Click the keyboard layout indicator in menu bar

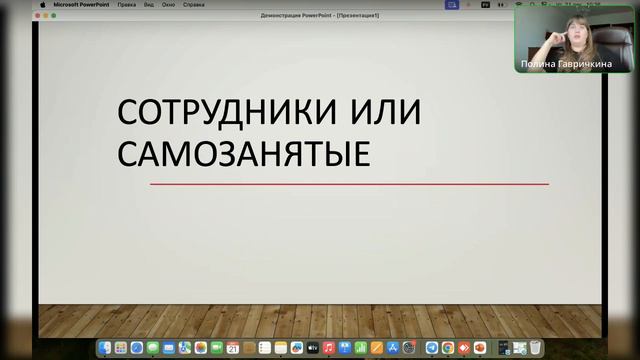(x=485, y=5)
